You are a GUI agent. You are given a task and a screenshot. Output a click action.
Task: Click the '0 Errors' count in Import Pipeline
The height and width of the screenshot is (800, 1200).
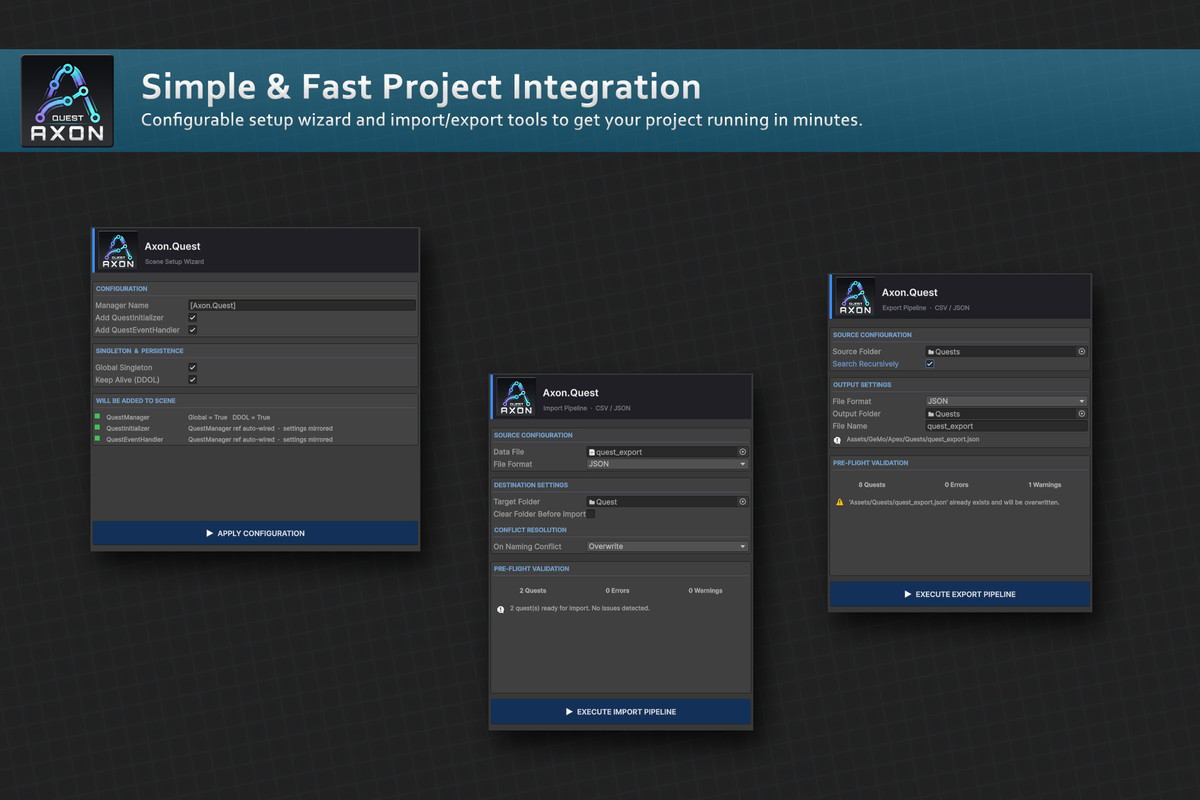(618, 591)
